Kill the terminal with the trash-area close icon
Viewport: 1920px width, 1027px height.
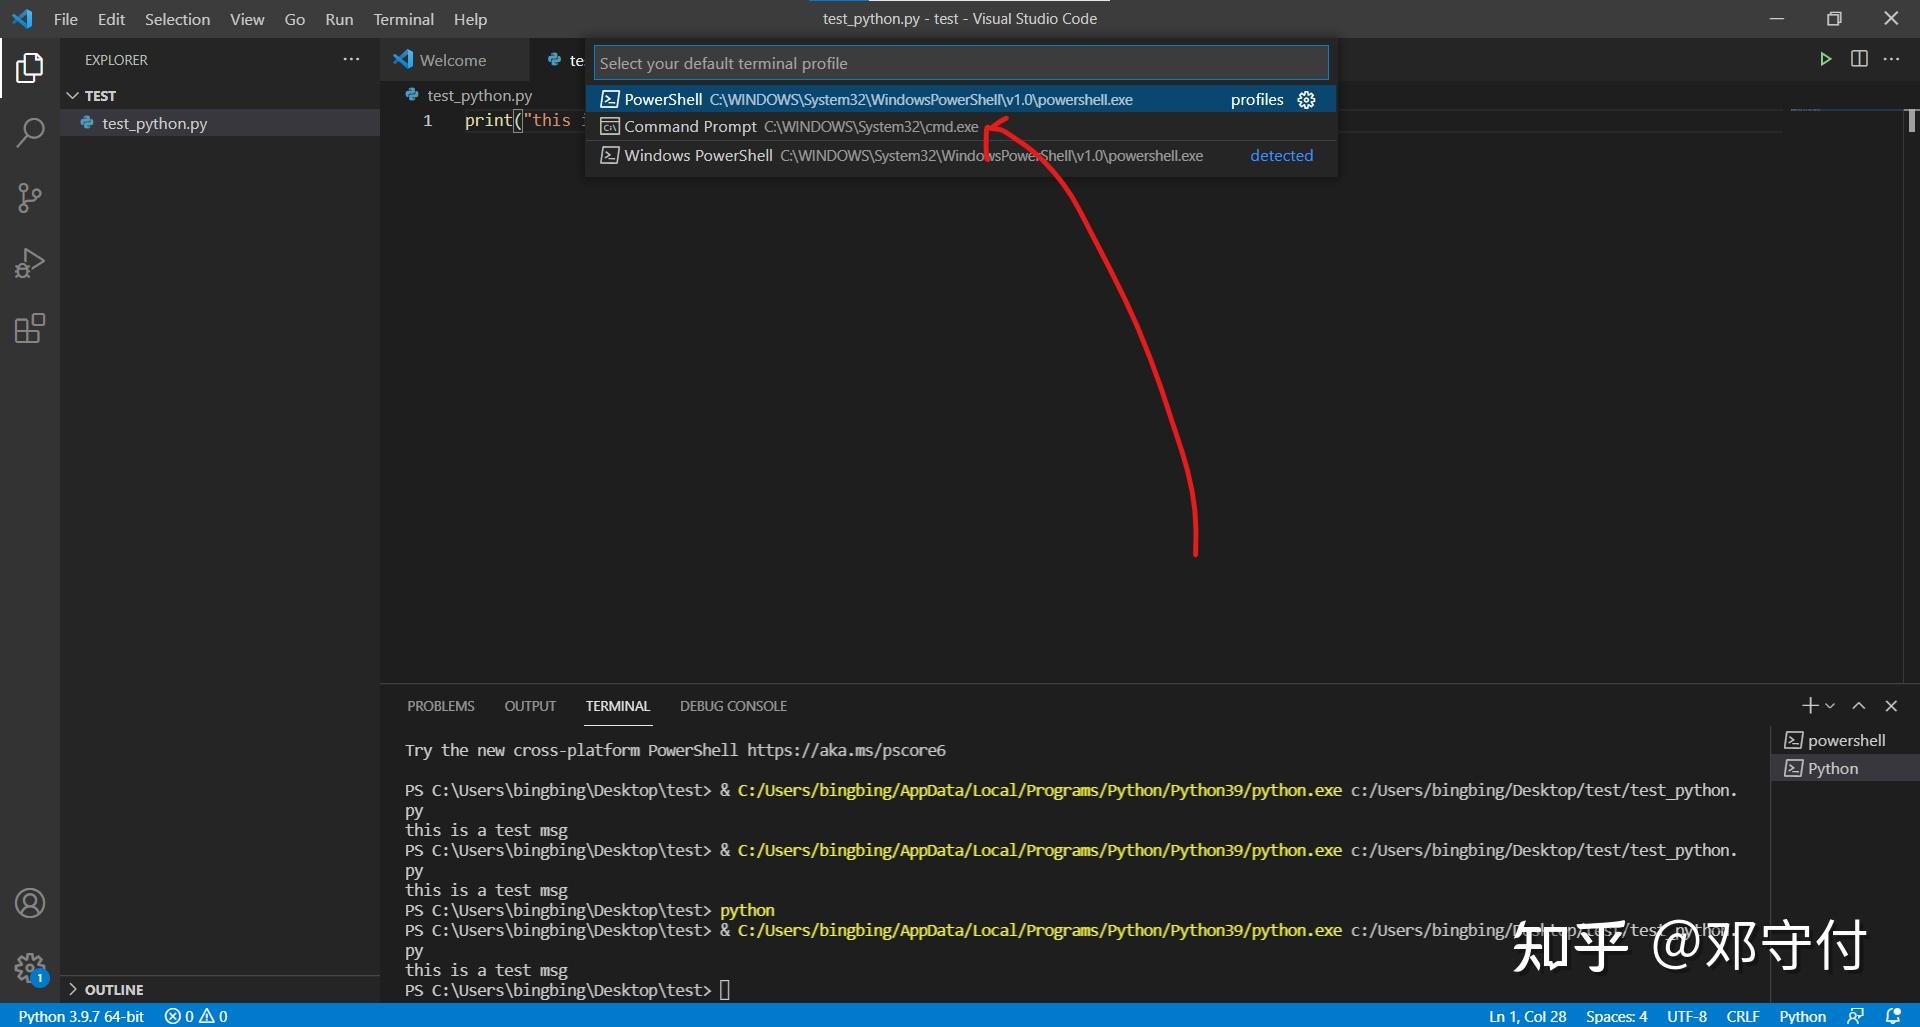tap(1891, 705)
